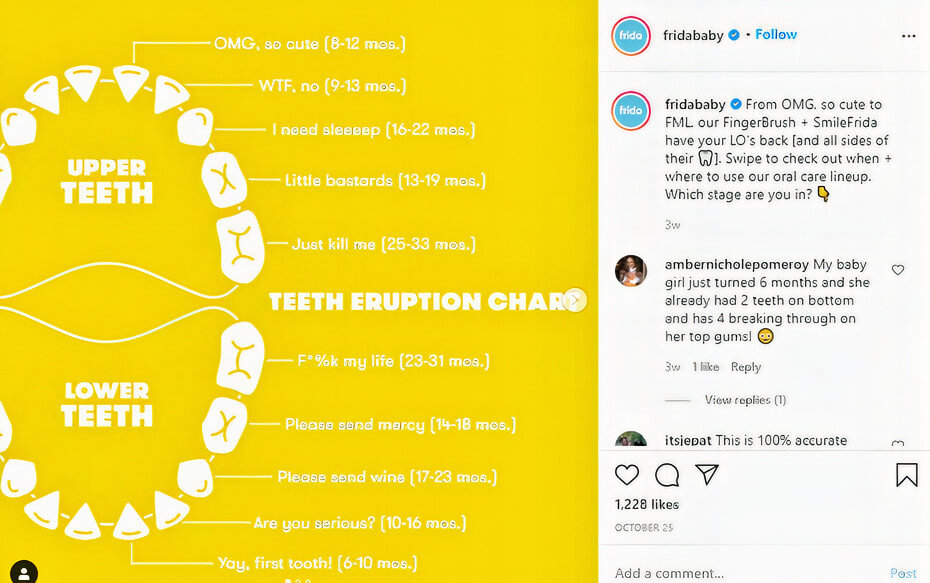Screen dimensions: 930x583
Task: View the 1,228 likes list
Action: tap(647, 504)
